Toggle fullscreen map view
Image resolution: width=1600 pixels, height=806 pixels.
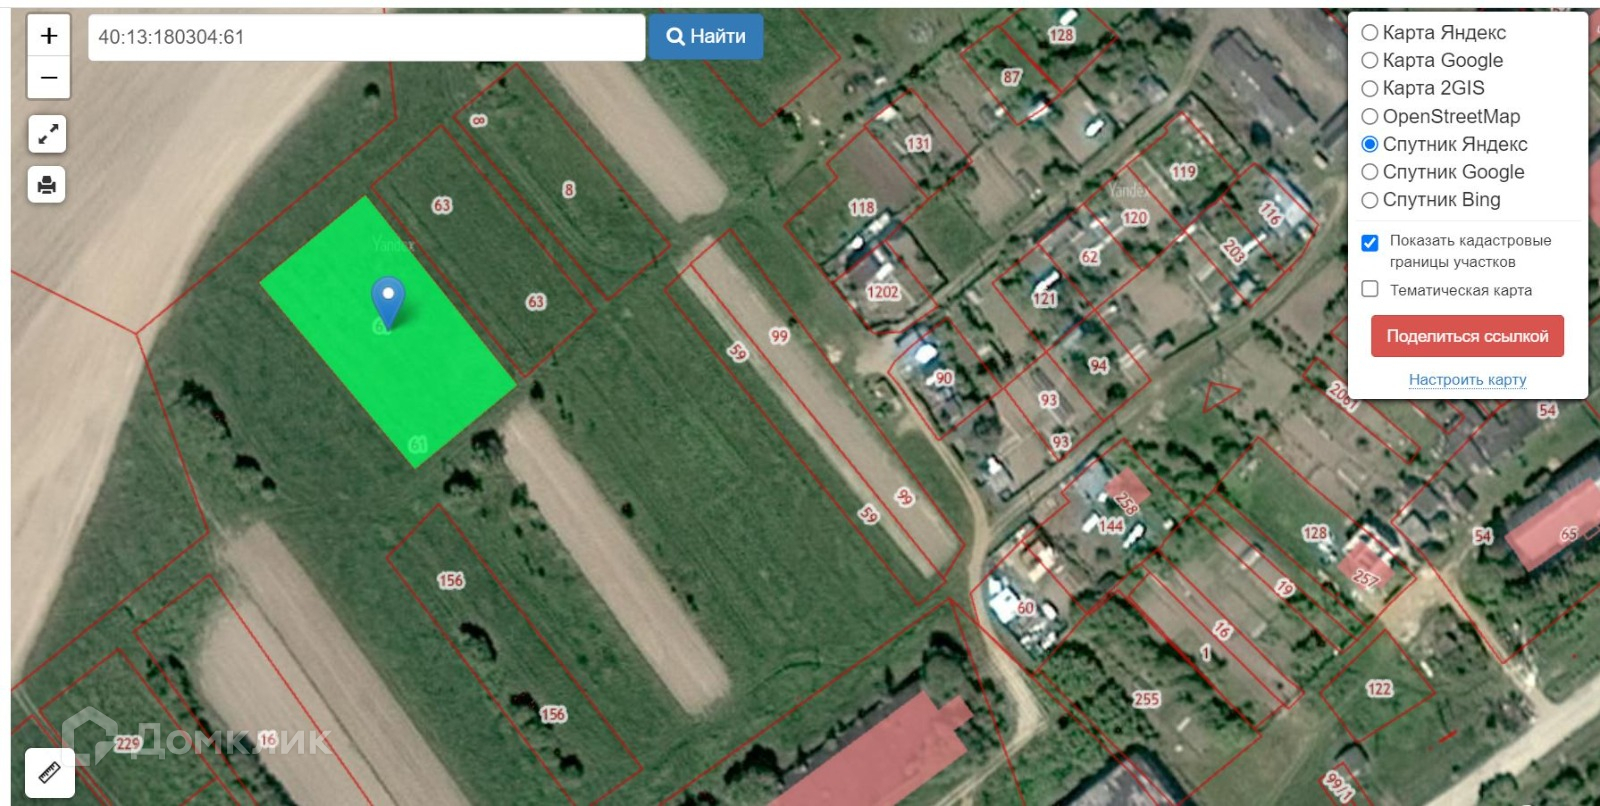click(x=47, y=134)
